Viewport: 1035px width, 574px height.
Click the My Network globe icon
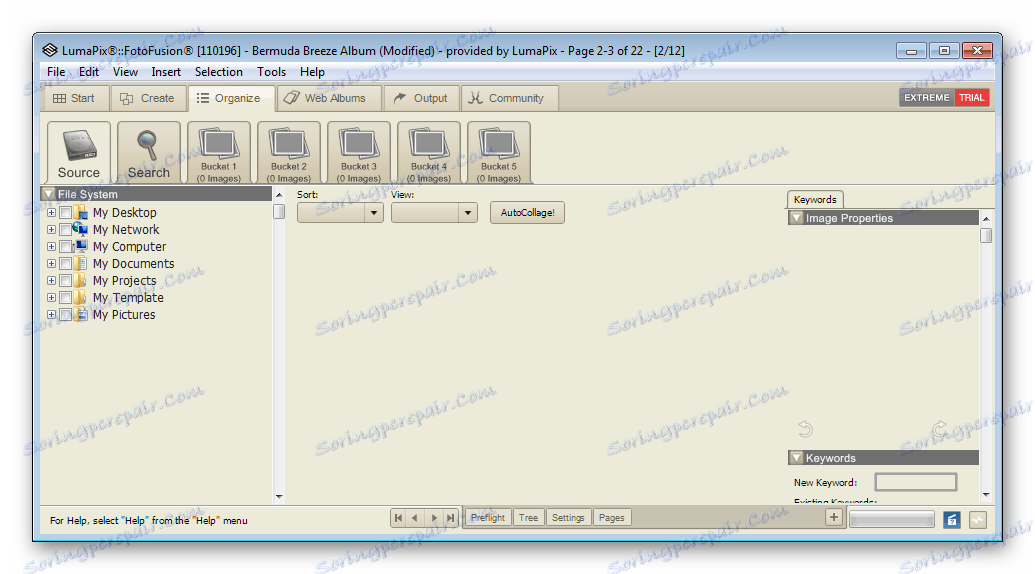81,229
